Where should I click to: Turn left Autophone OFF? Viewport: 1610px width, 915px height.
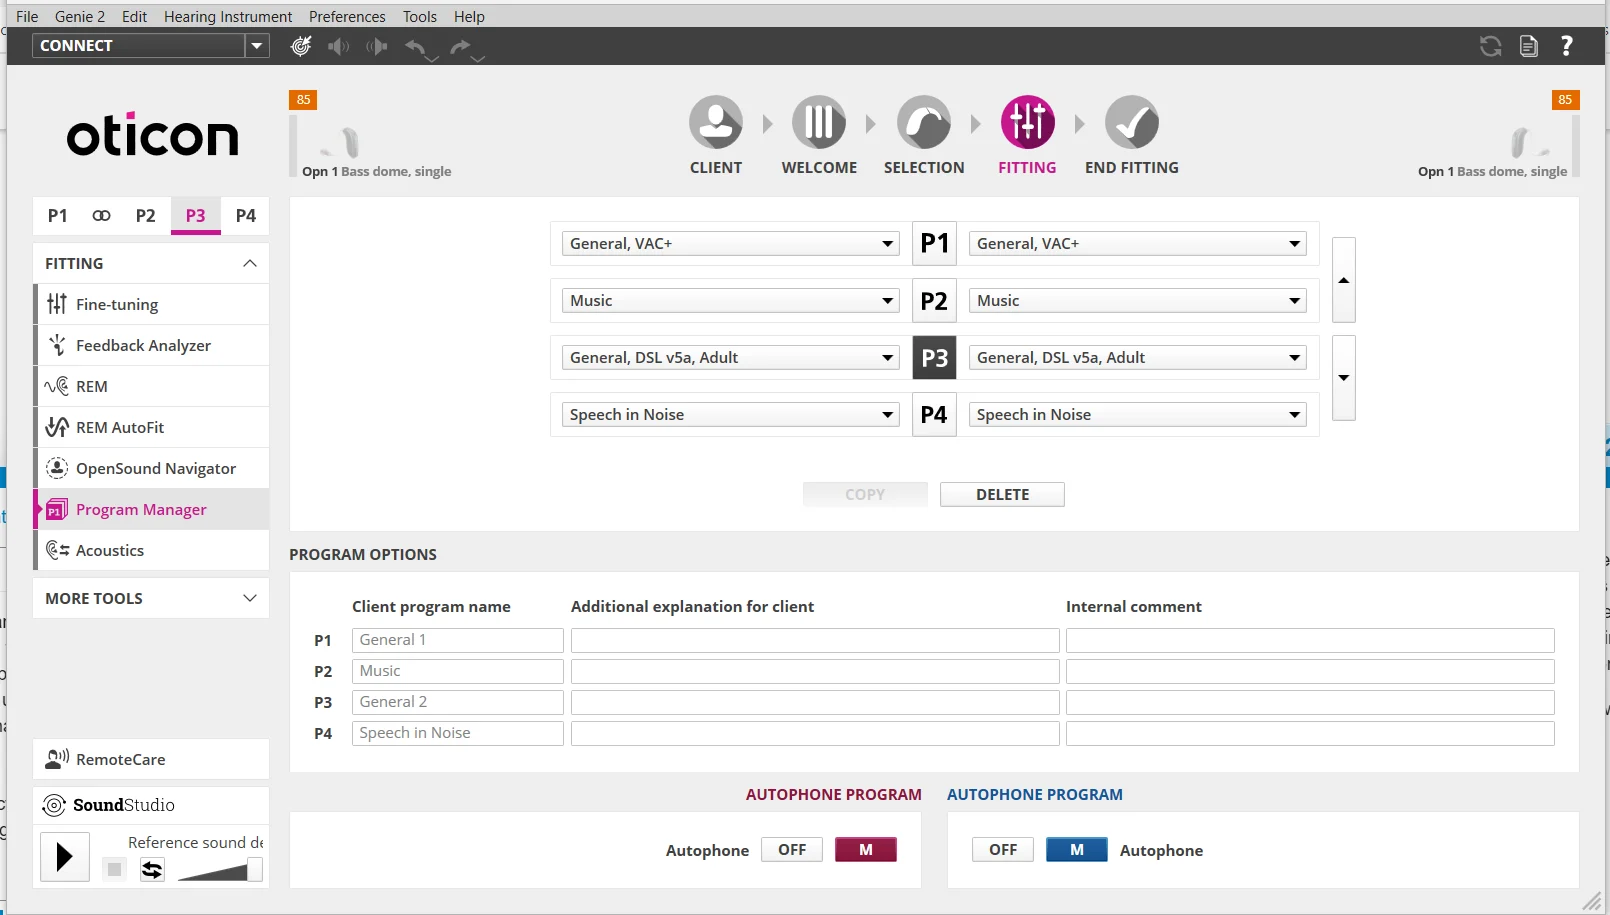pos(792,850)
